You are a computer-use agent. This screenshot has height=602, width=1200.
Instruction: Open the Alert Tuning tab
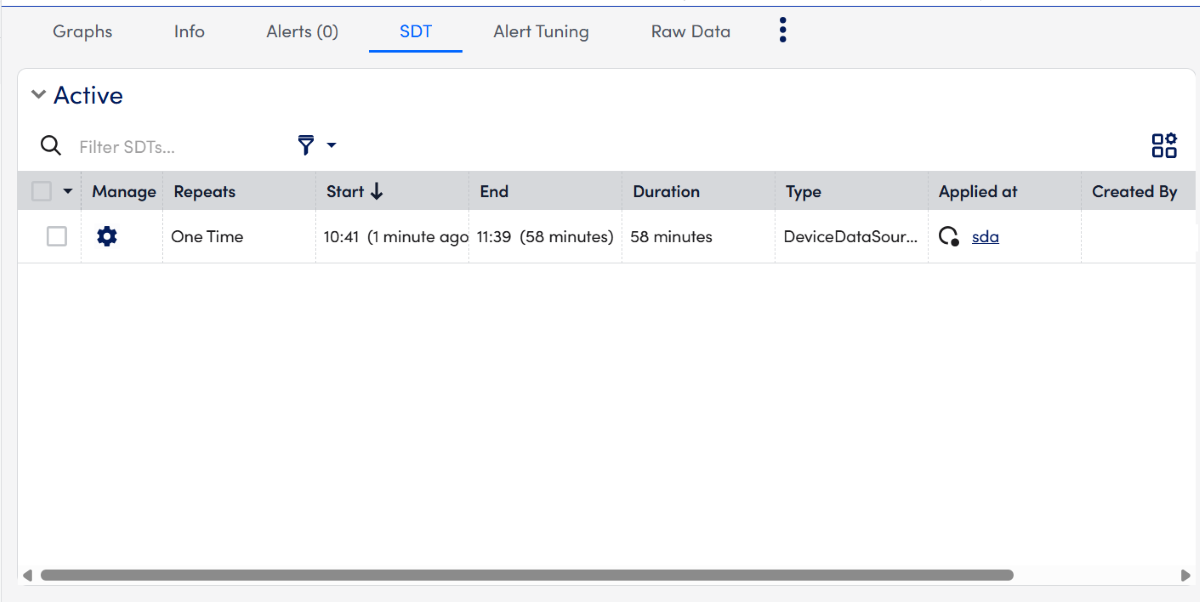point(541,32)
